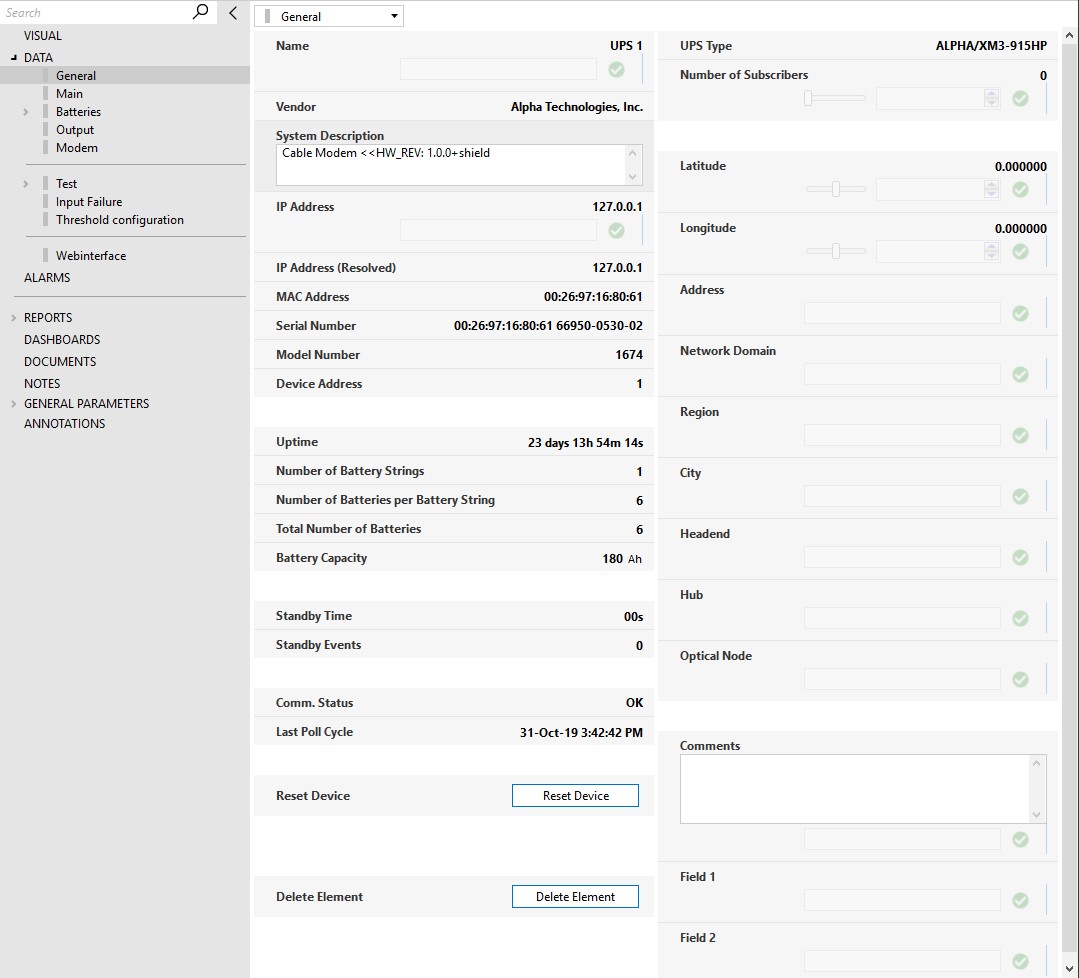Expand the Batteries tree node
The height and width of the screenshot is (978, 1079).
coord(26,111)
